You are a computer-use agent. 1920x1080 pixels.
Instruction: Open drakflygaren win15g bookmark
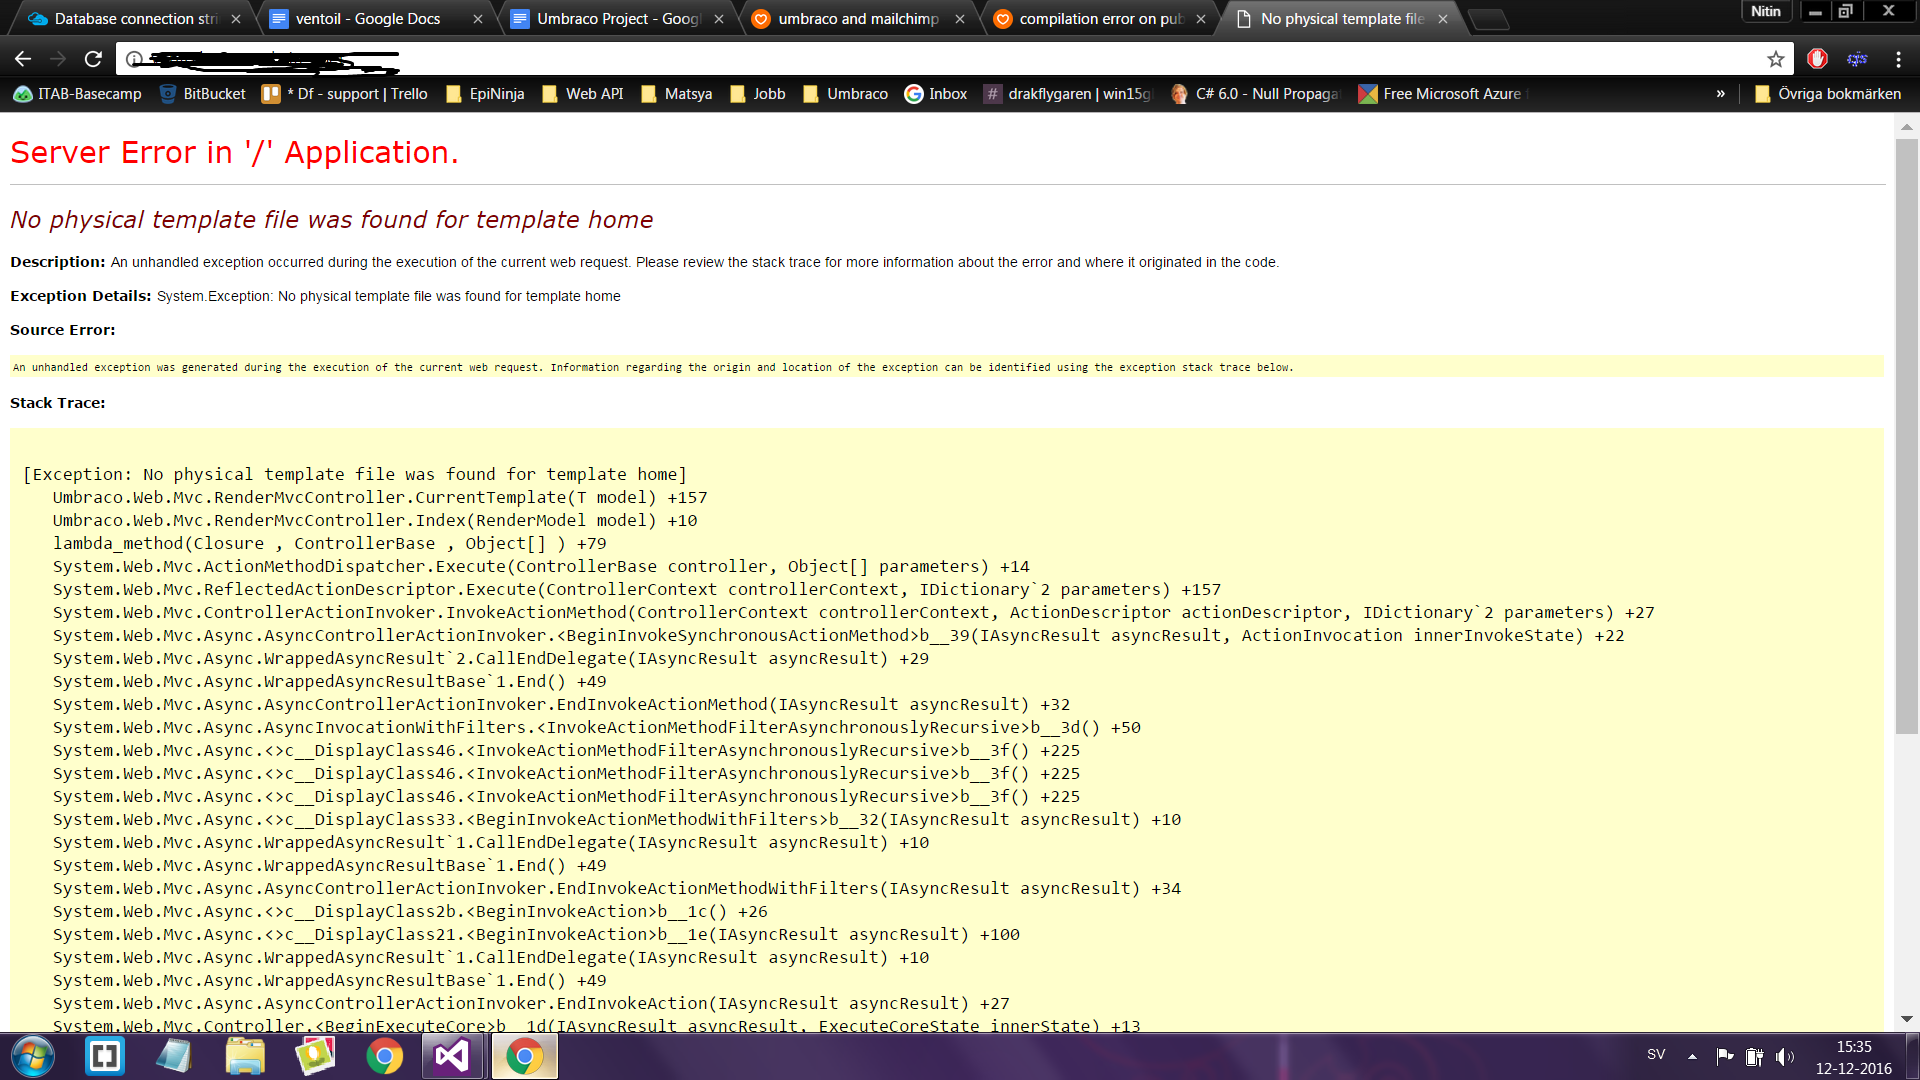tap(1068, 93)
